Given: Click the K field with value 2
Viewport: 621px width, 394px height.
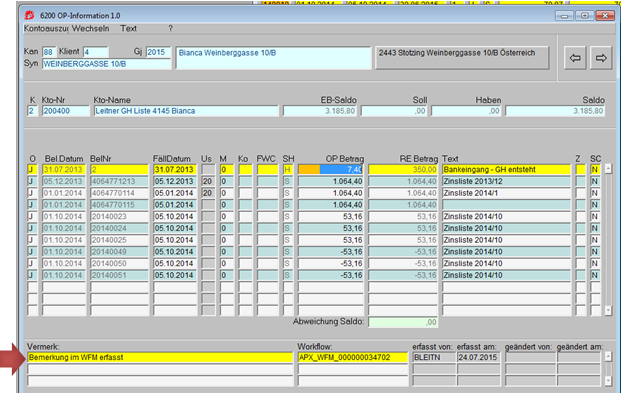Looking at the screenshot, I should tap(32, 111).
